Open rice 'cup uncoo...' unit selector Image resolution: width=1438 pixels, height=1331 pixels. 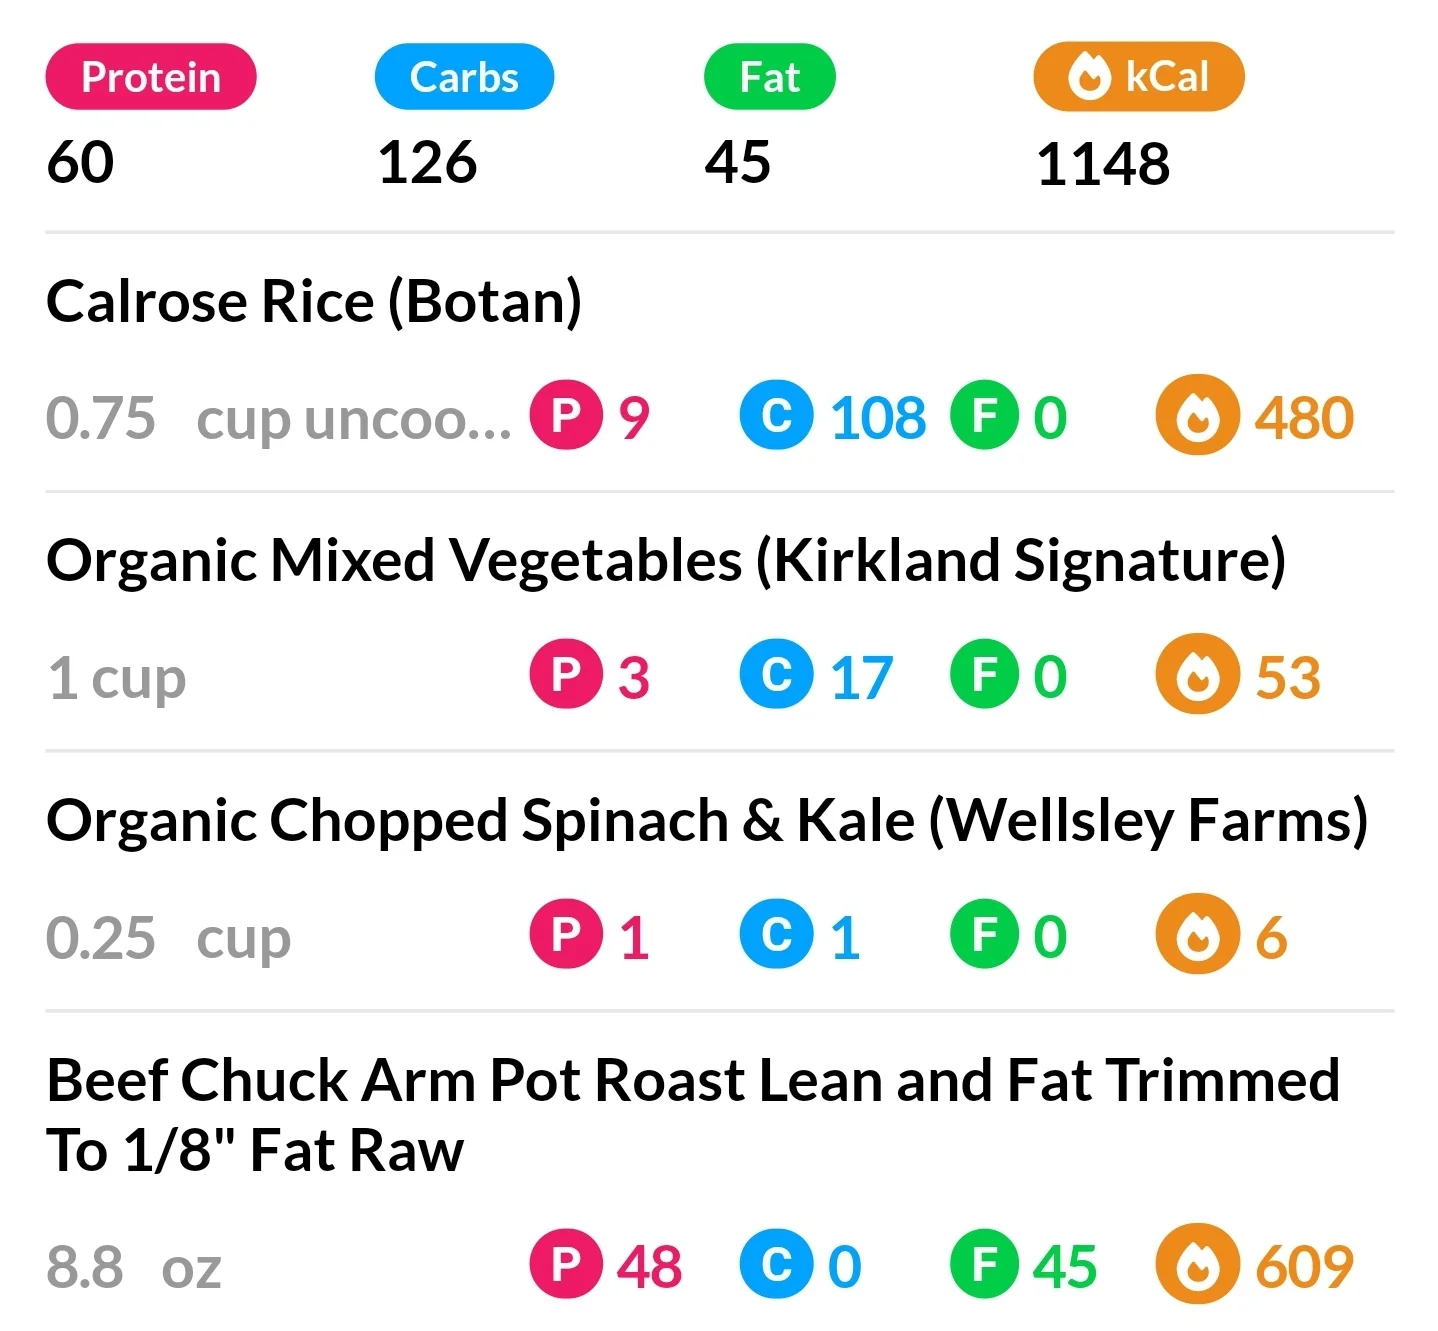[354, 420]
